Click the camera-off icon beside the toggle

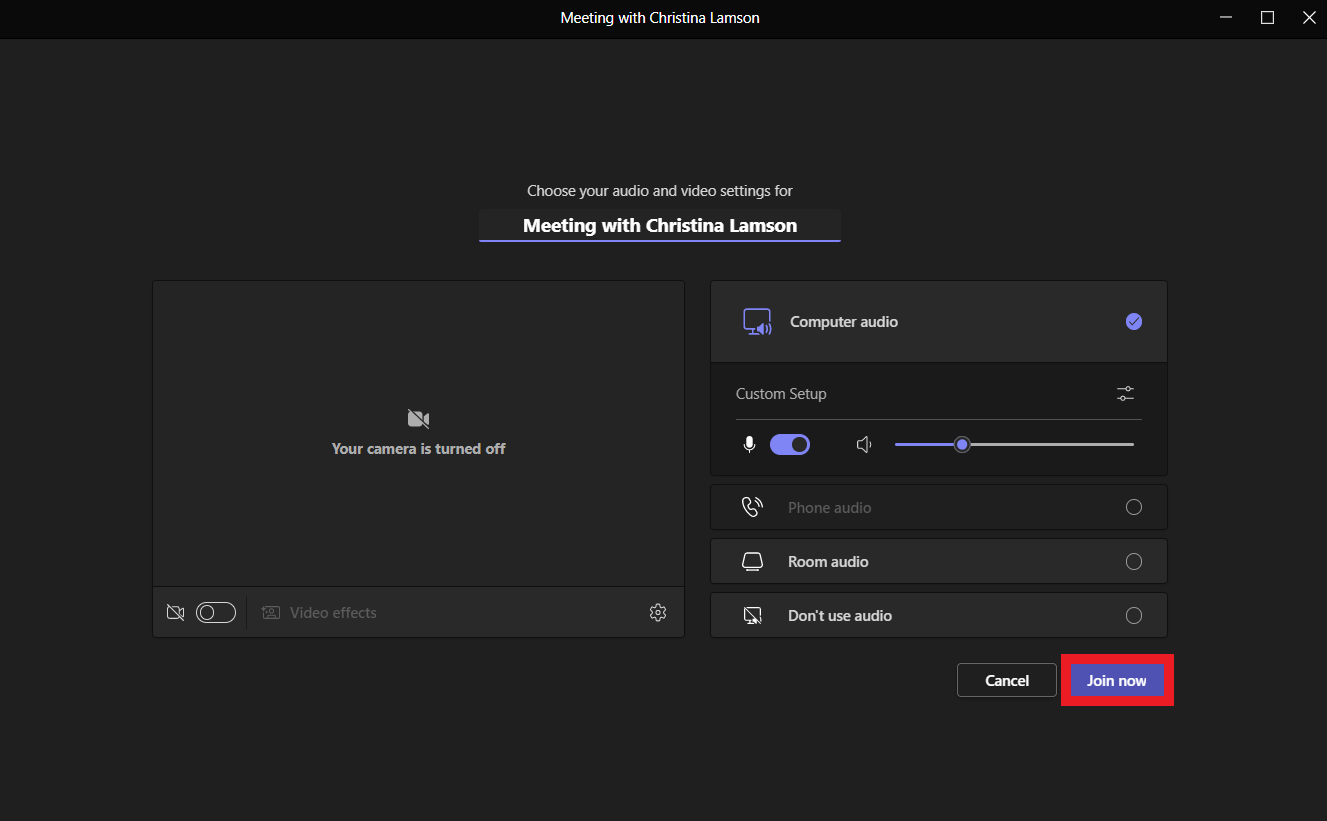pyautogui.click(x=176, y=613)
